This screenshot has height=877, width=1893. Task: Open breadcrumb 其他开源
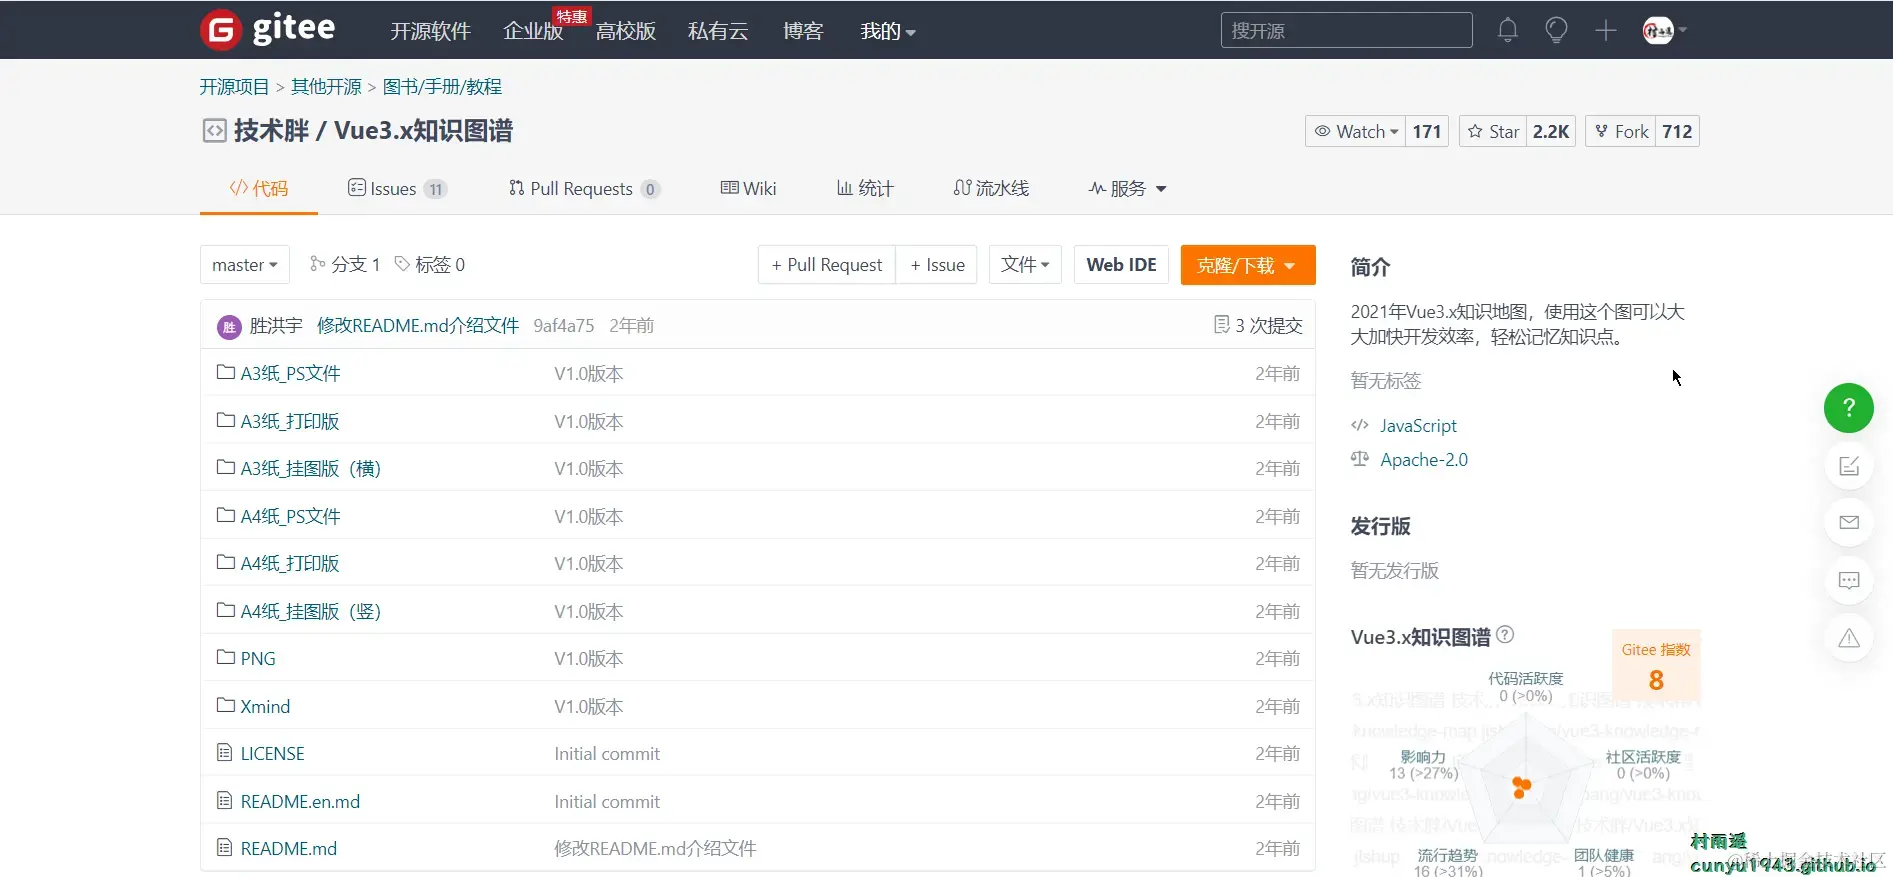(x=326, y=87)
